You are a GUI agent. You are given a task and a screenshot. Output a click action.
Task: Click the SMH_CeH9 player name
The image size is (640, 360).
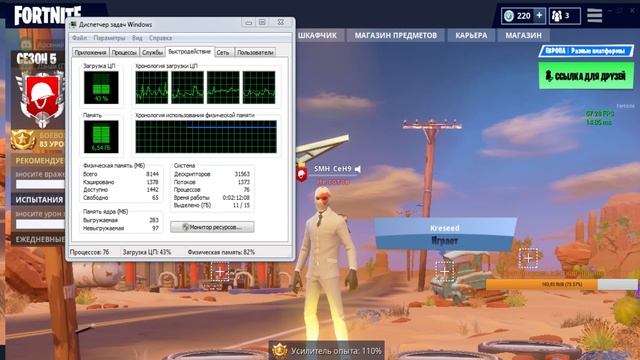333,169
